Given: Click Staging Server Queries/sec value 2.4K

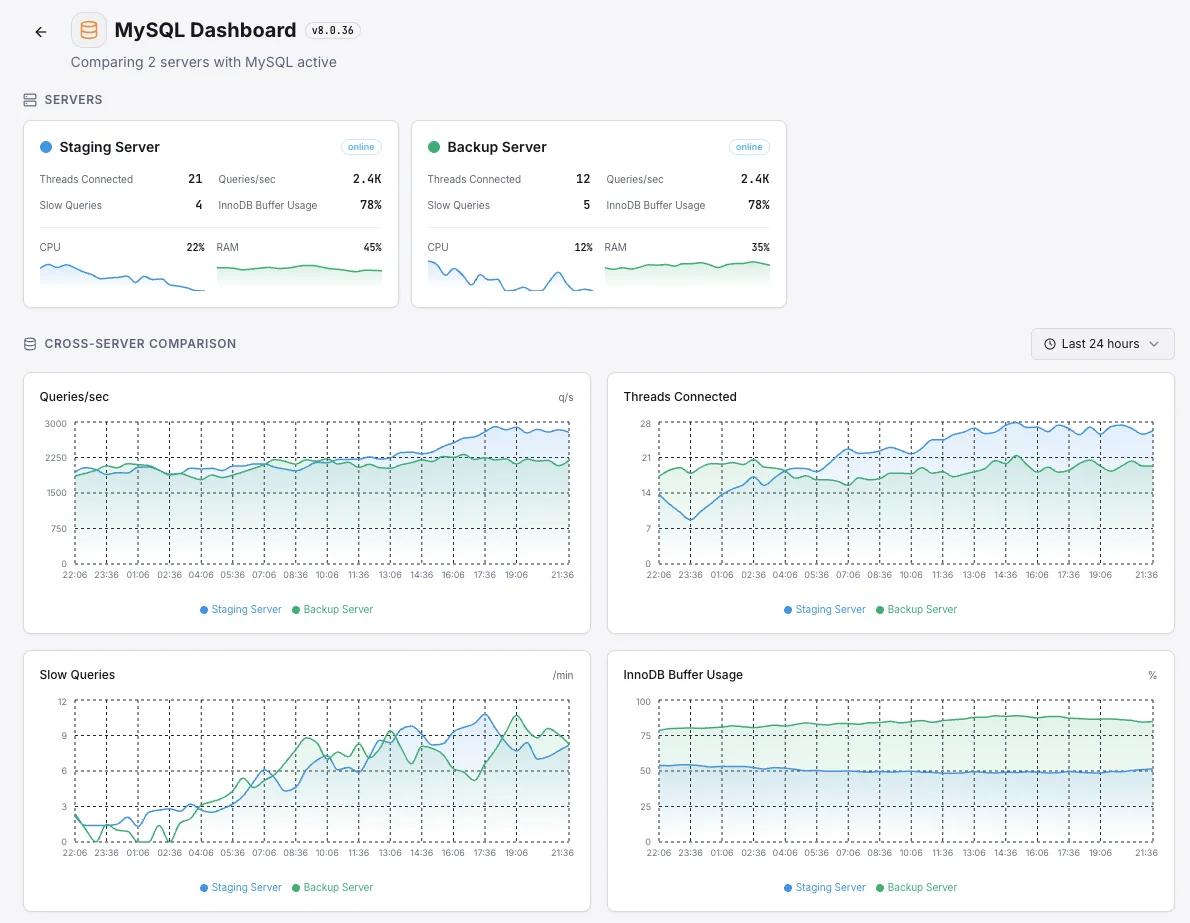Looking at the screenshot, I should (367, 179).
